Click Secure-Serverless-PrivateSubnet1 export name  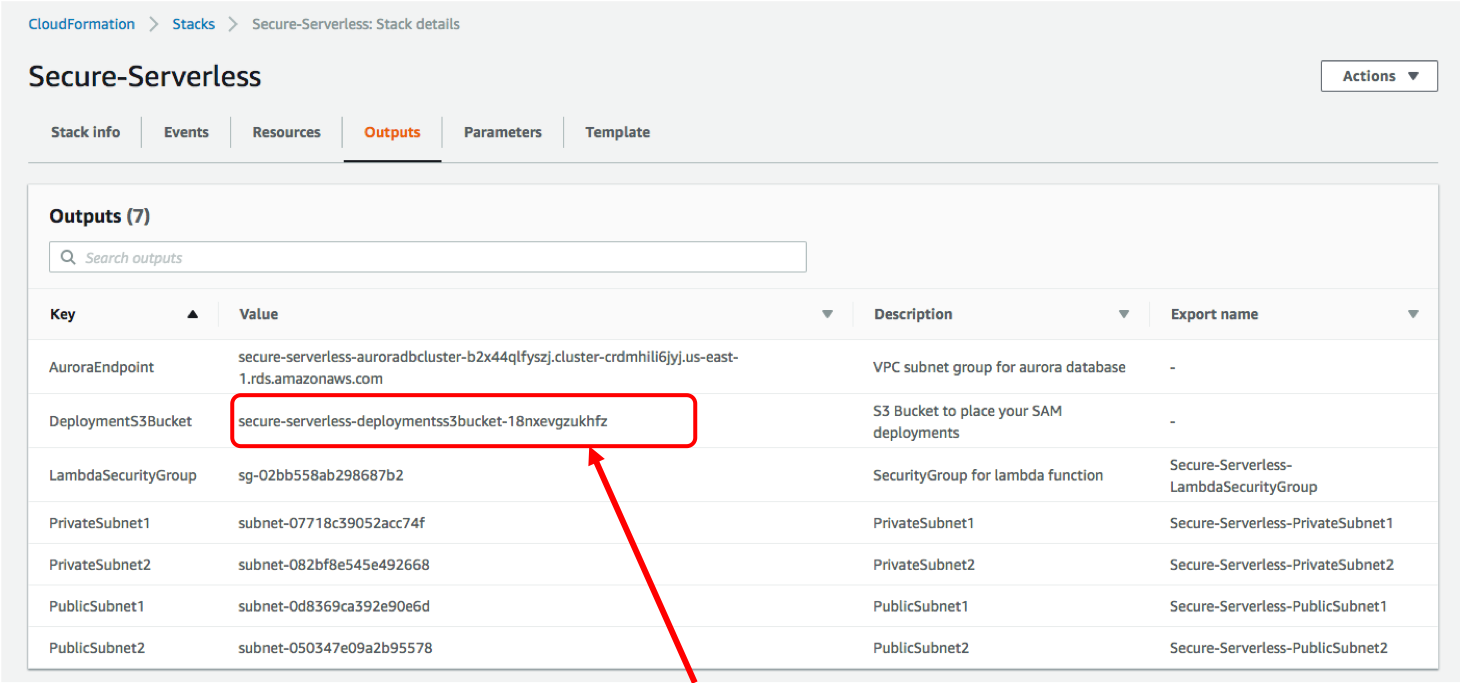pos(1281,523)
